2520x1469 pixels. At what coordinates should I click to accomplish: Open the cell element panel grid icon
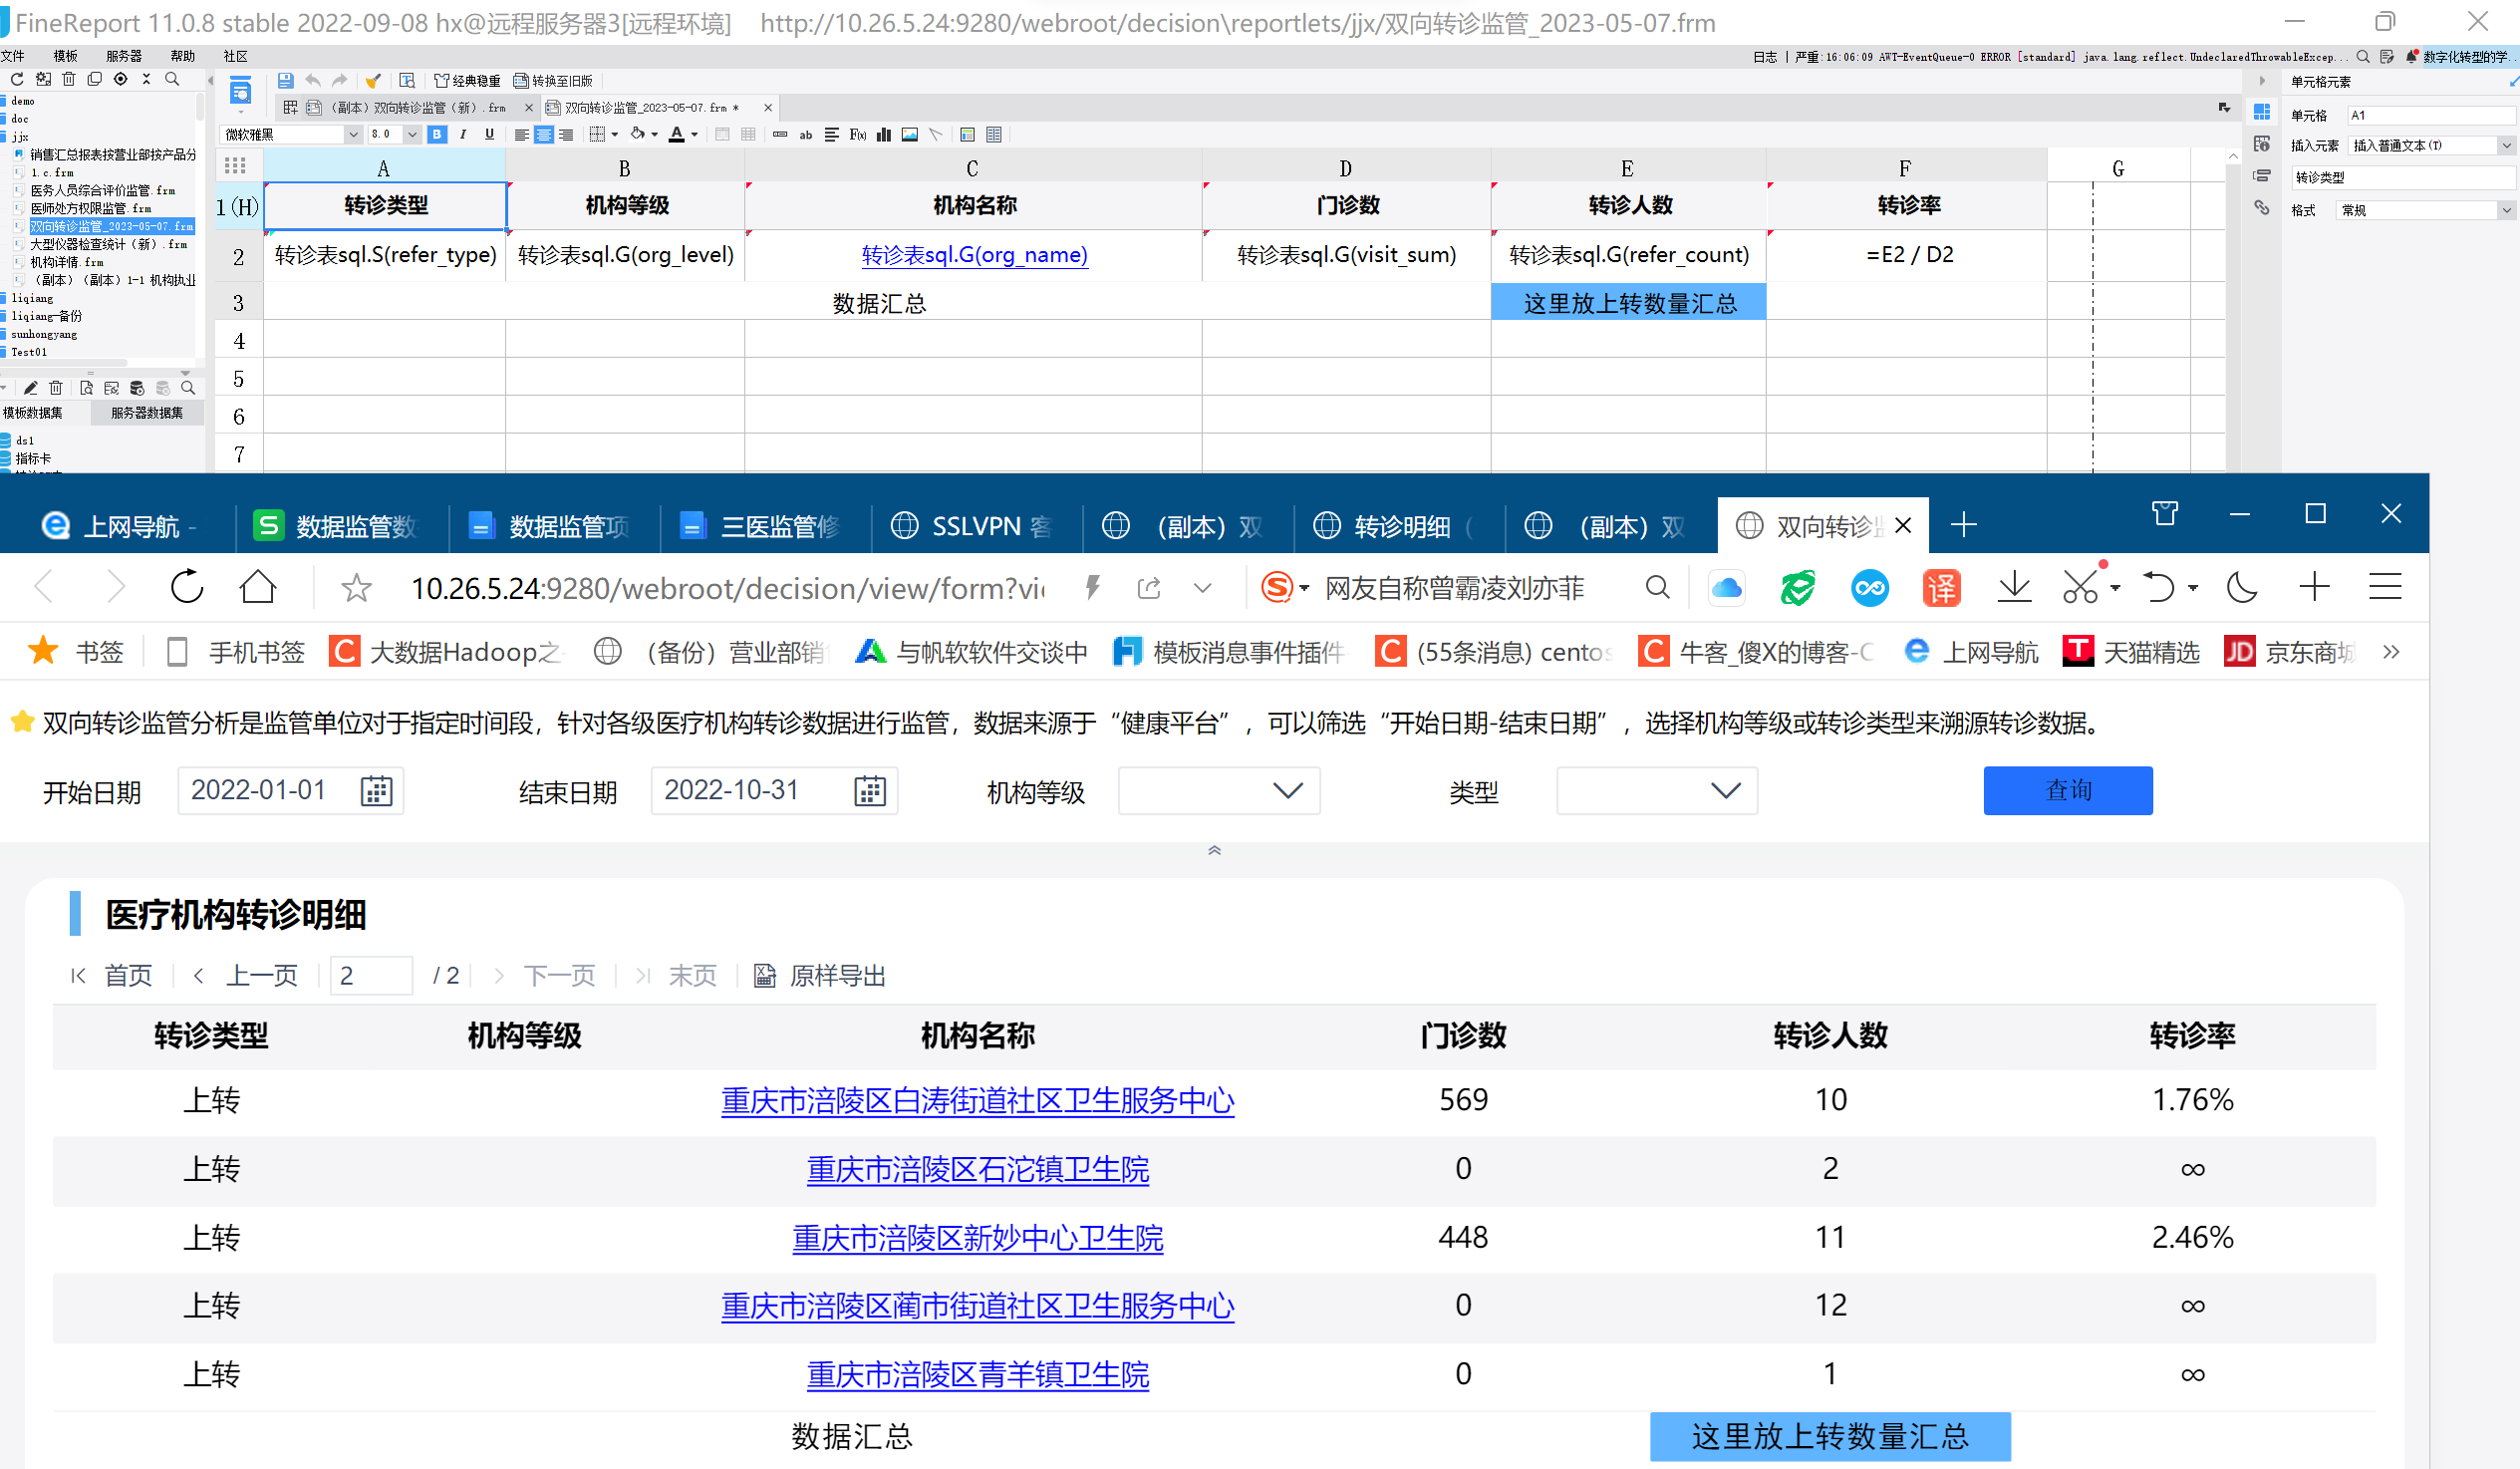pos(2262,112)
